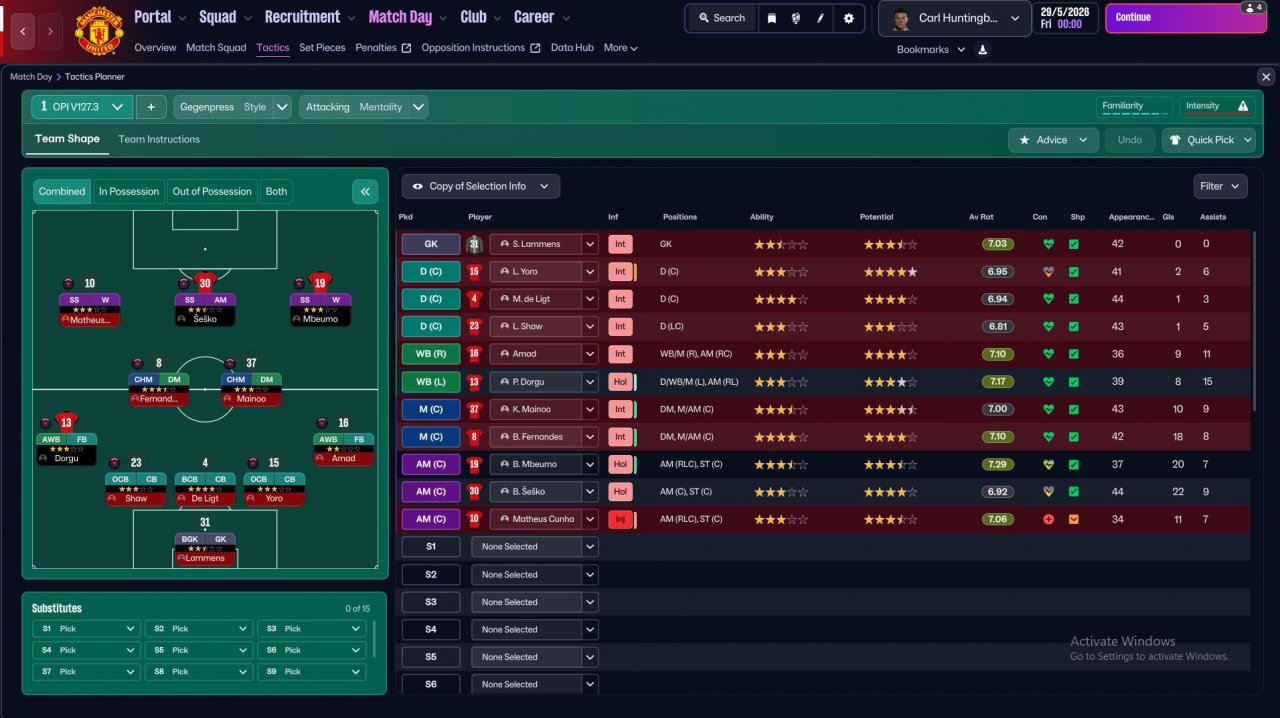
Task: Open S1 None Selected dropdown in table
Action: 535,547
